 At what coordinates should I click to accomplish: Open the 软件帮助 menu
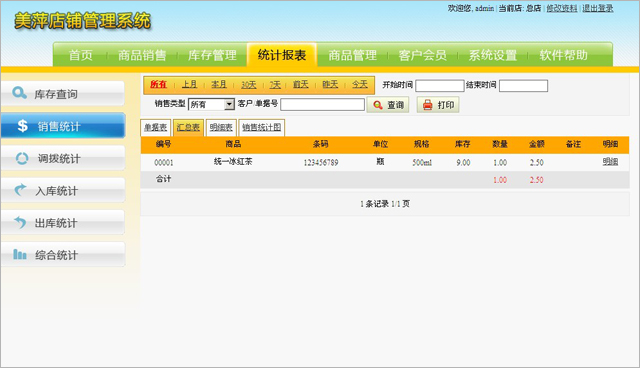(x=563, y=55)
